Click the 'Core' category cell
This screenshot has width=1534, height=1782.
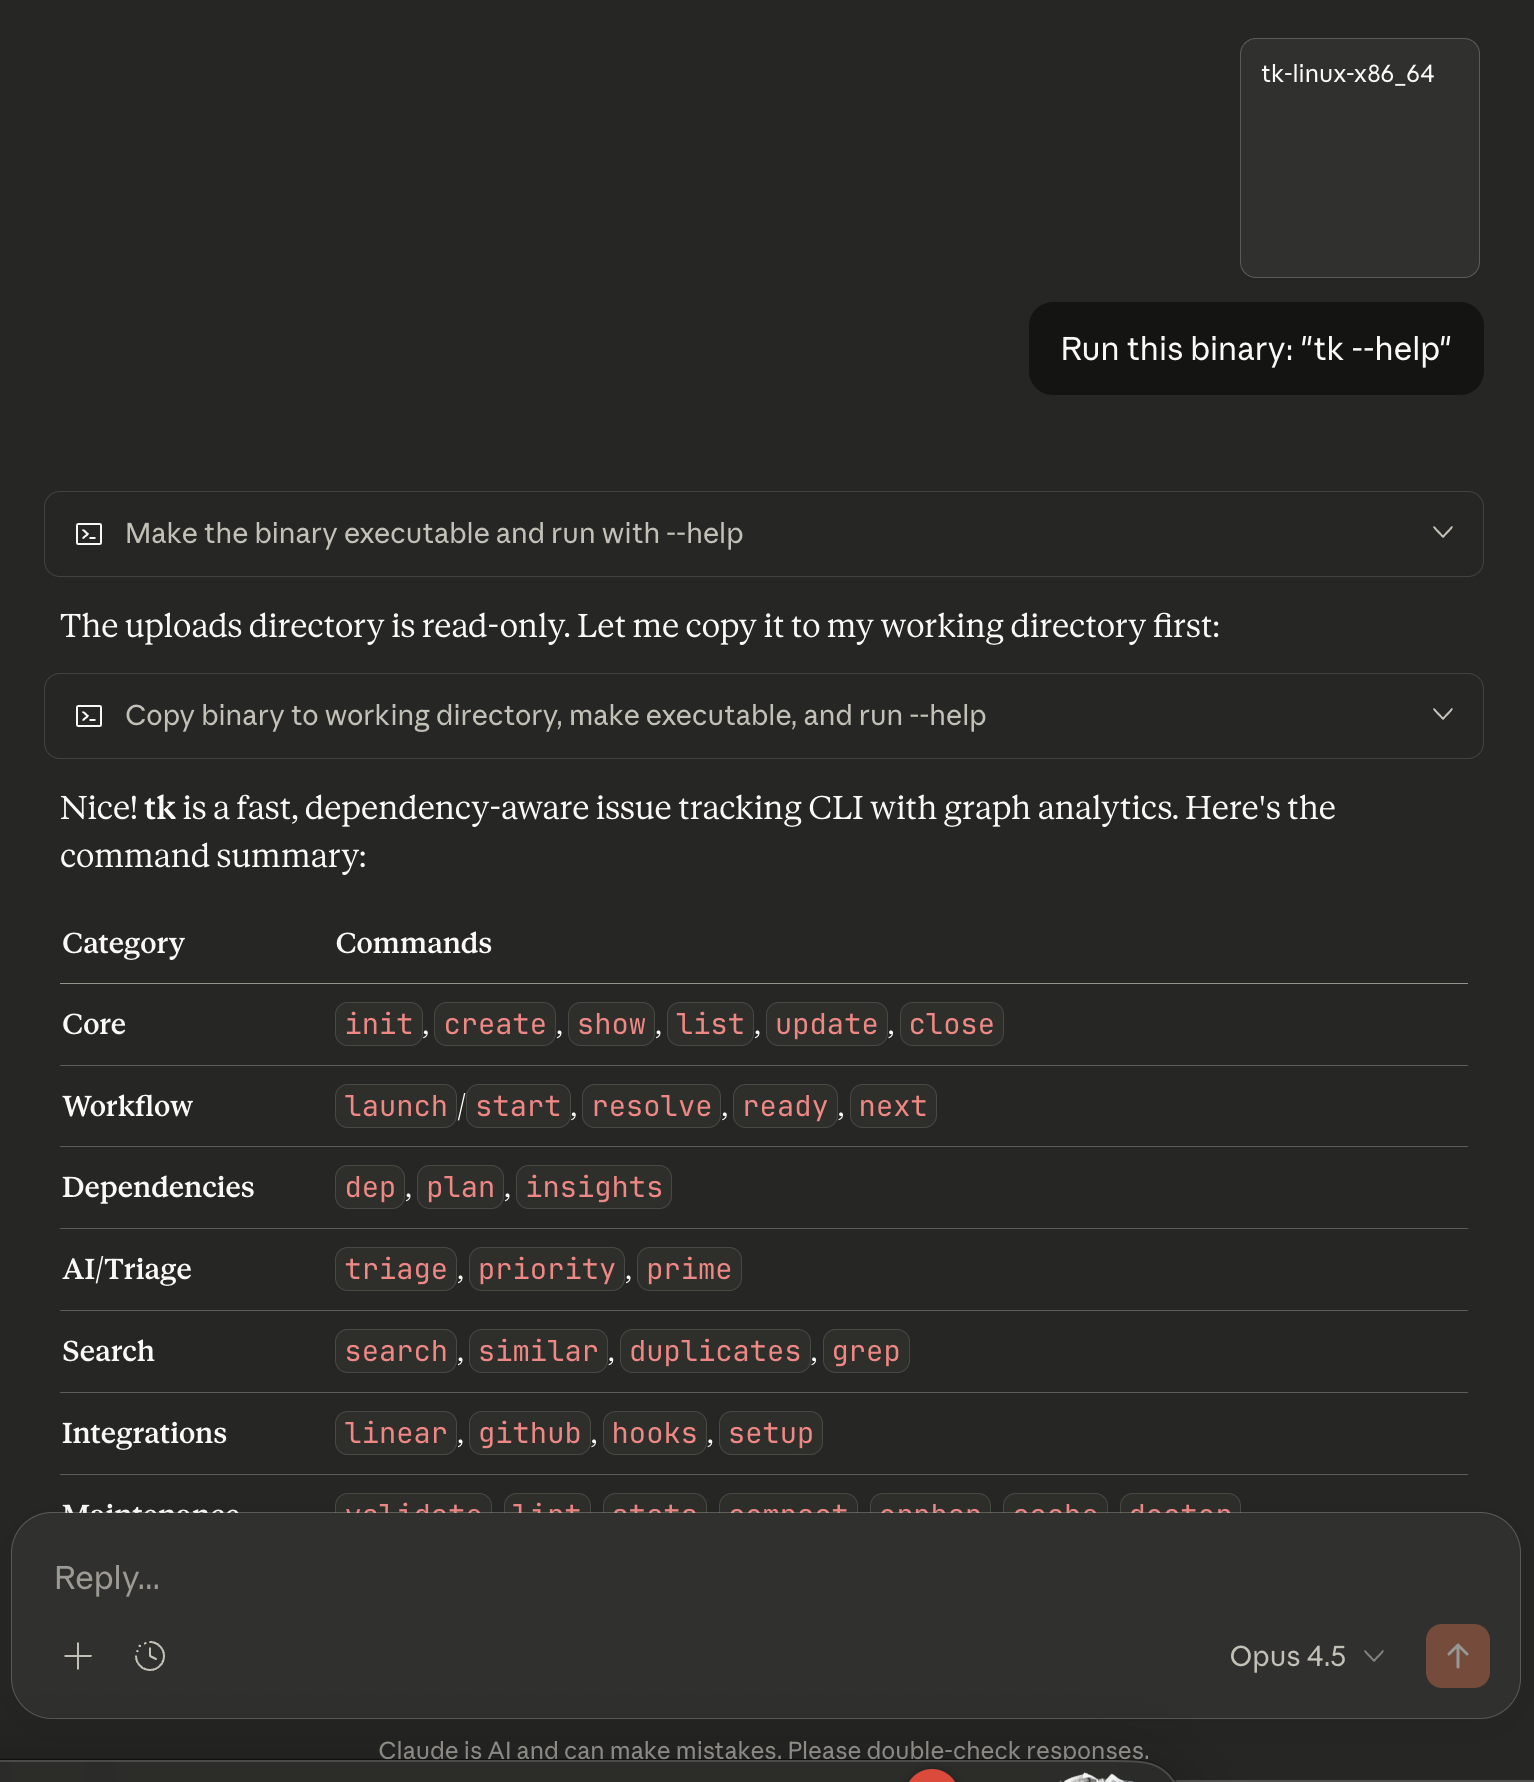(94, 1024)
